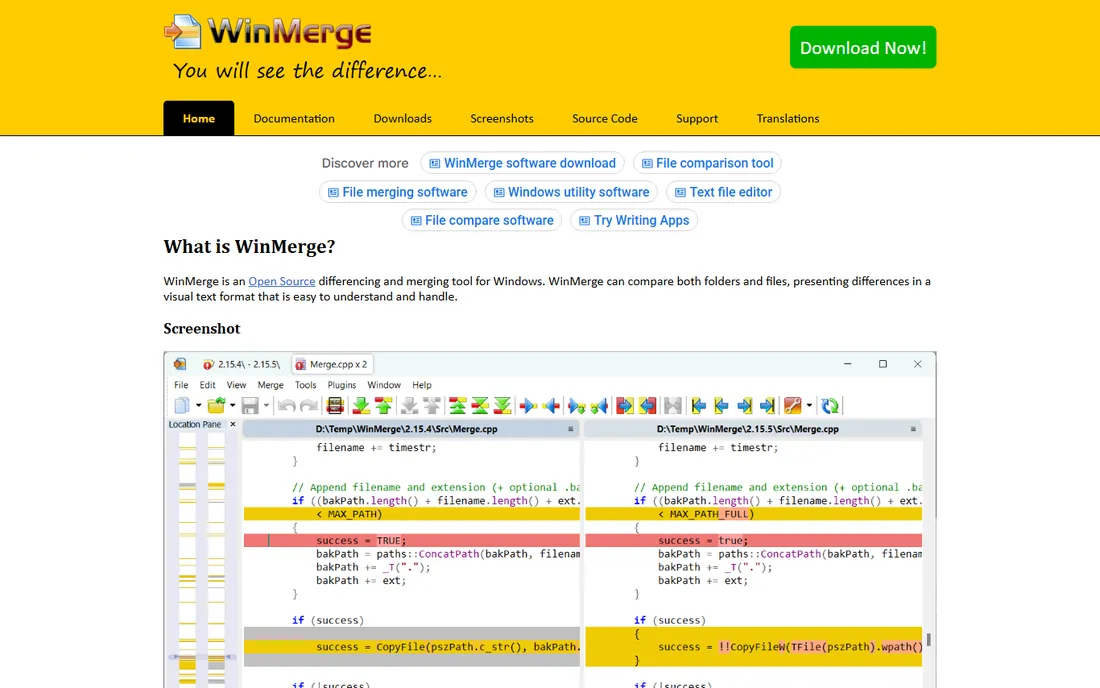1100x688 pixels.
Task: Jump to First Difference icon
Action: tap(457, 405)
